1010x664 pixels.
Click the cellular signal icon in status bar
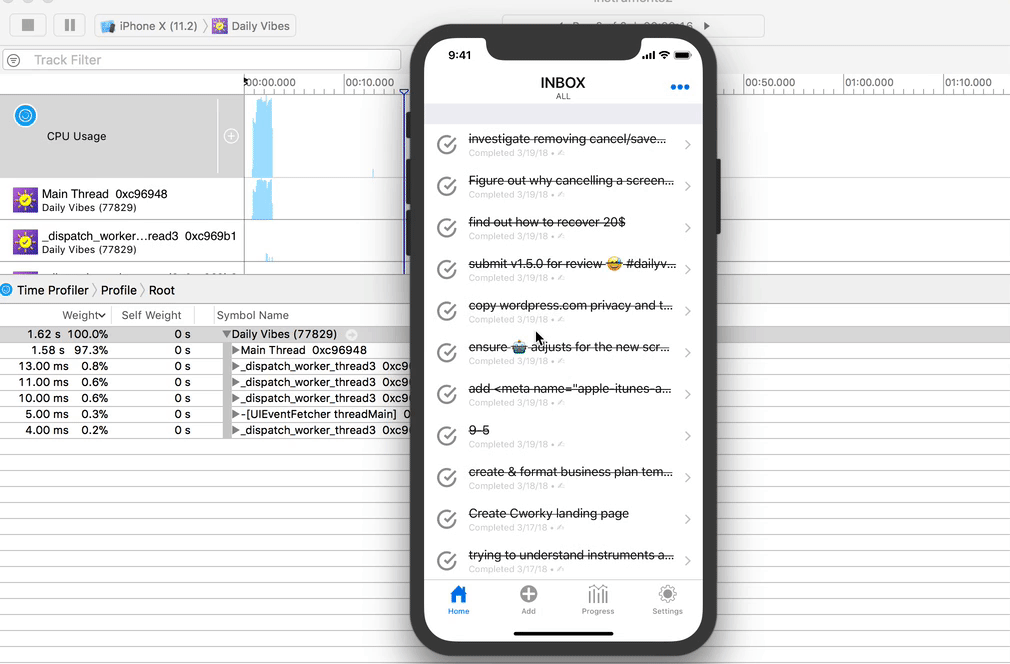click(x=648, y=55)
